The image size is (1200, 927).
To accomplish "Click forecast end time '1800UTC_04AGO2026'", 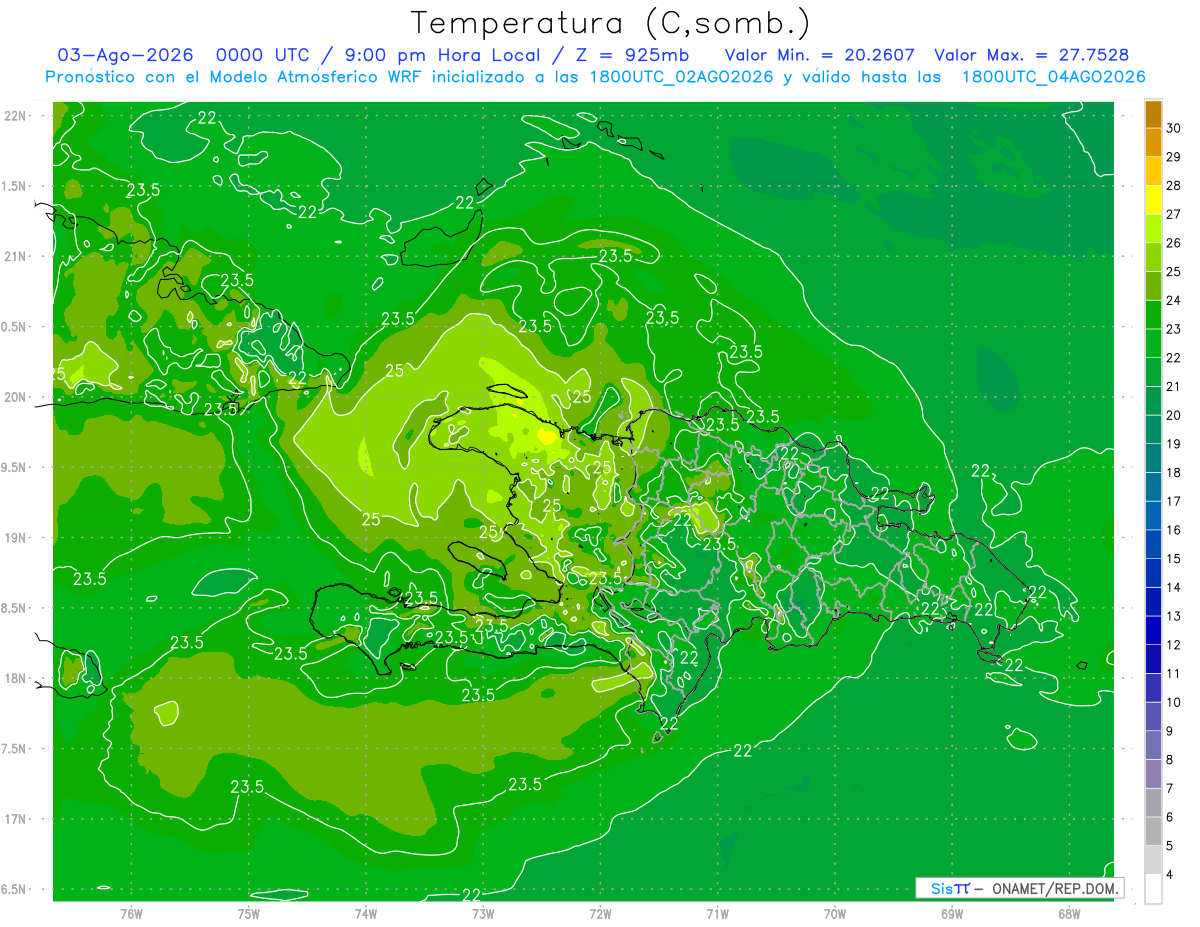I will point(1053,77).
